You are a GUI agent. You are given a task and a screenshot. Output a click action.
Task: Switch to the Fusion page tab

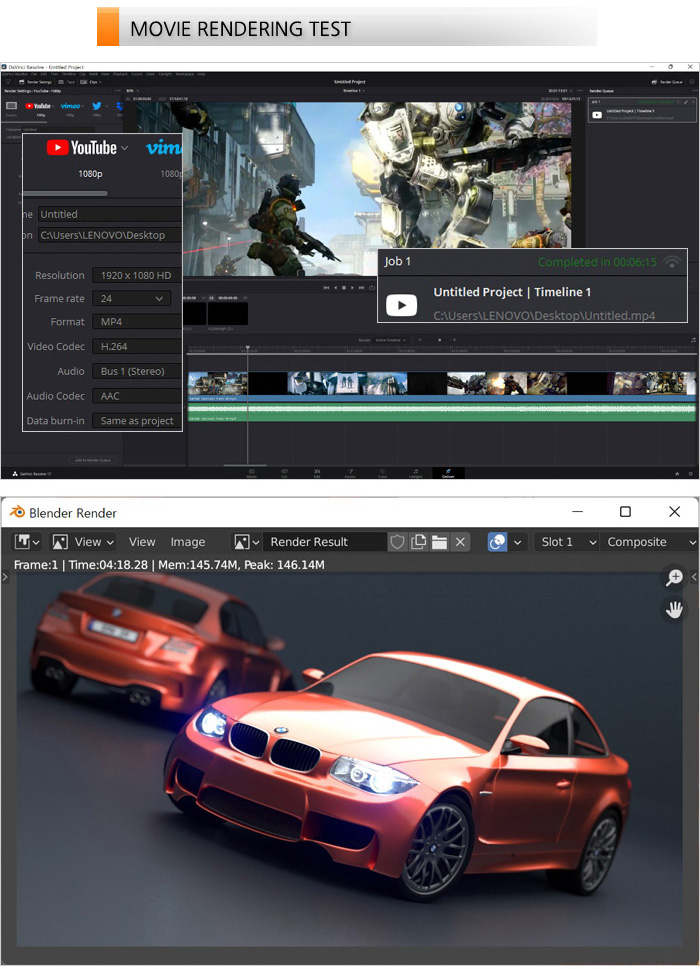coord(350,473)
